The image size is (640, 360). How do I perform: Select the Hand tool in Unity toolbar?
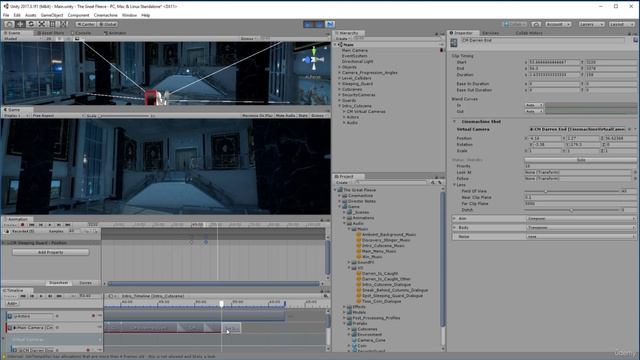9,24
